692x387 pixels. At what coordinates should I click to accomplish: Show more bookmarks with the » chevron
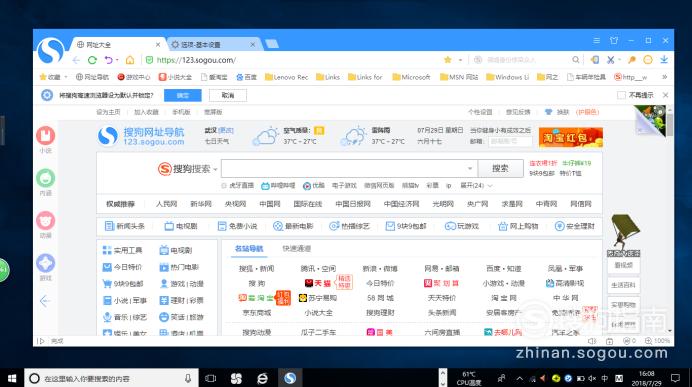pos(664,77)
